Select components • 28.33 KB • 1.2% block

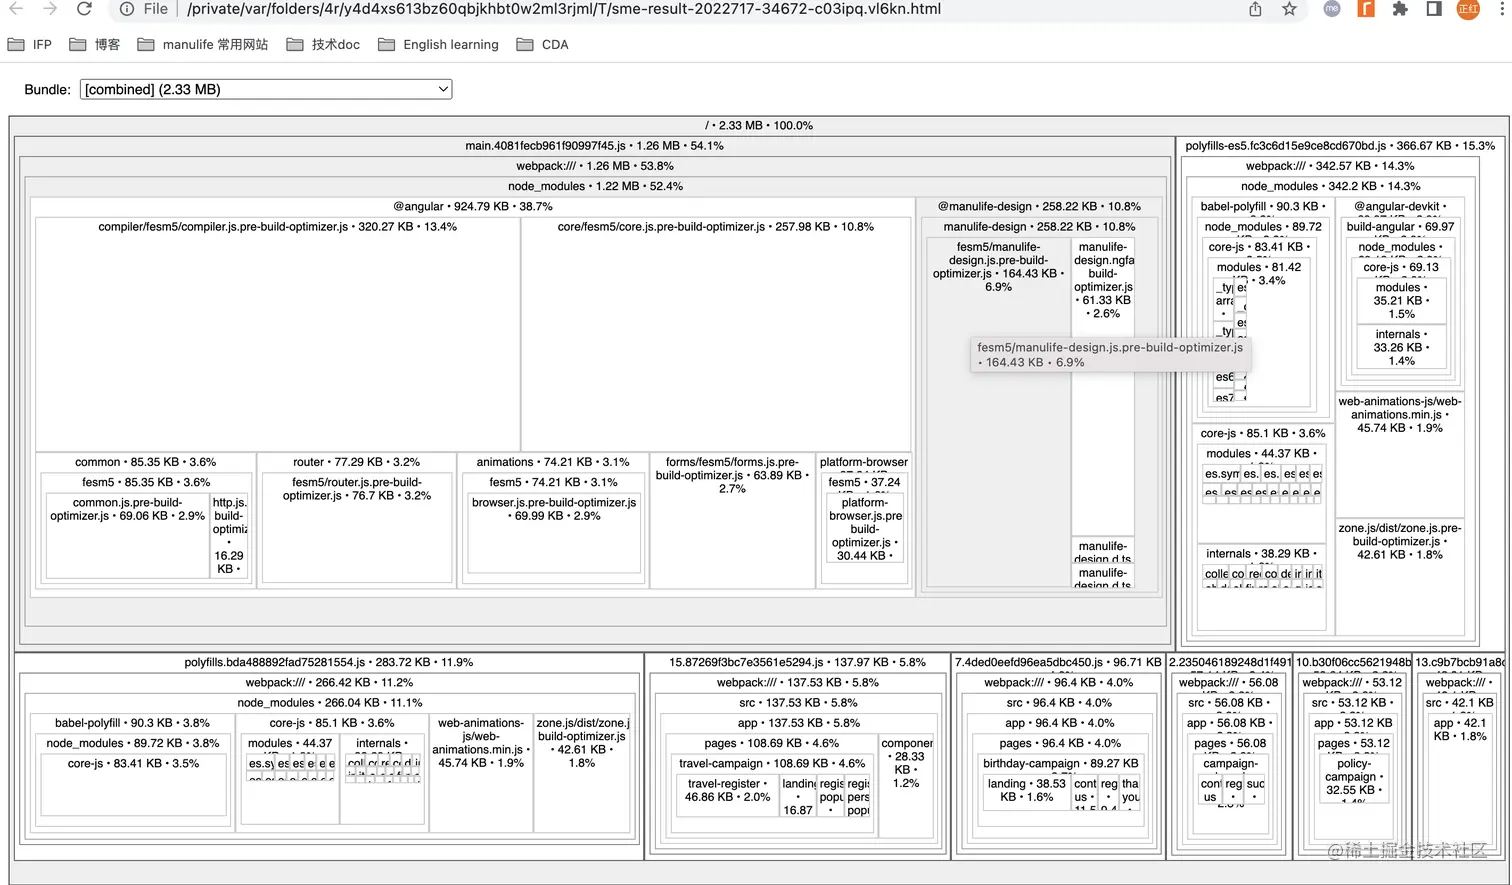pos(907,785)
